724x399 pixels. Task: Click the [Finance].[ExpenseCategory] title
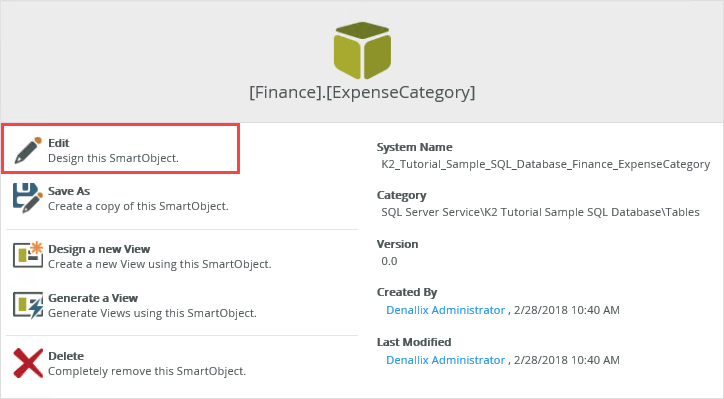(x=362, y=92)
